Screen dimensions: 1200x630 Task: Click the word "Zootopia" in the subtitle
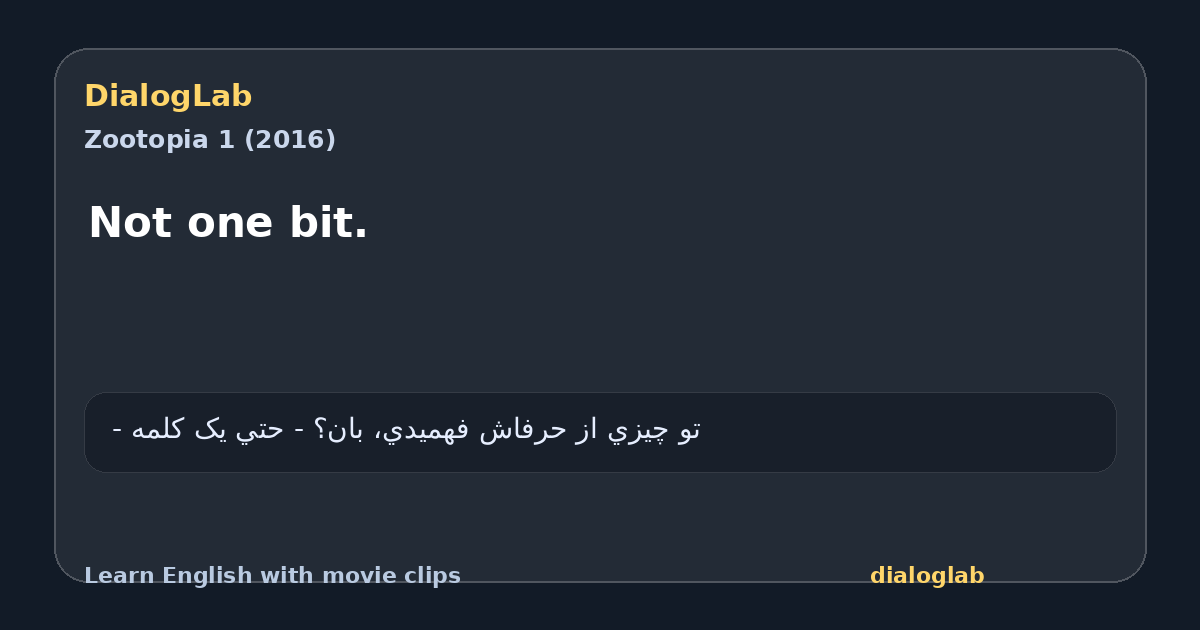pyautogui.click(x=146, y=140)
